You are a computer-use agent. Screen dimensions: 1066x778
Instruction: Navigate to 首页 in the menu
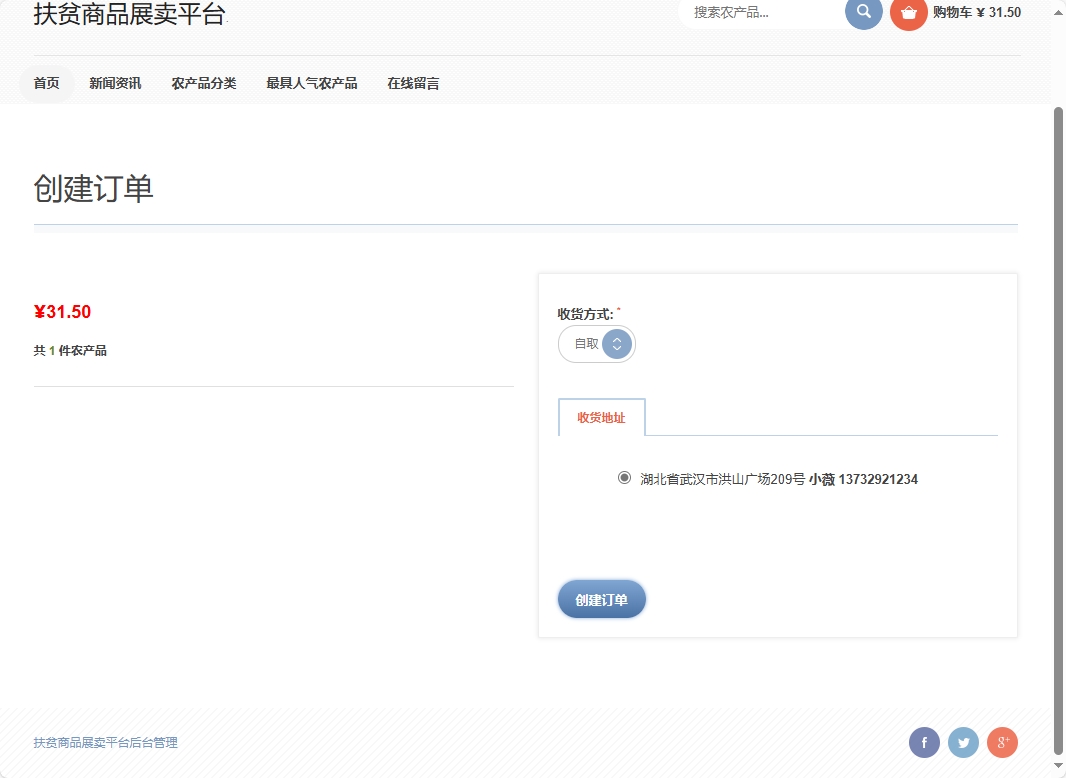(46, 83)
